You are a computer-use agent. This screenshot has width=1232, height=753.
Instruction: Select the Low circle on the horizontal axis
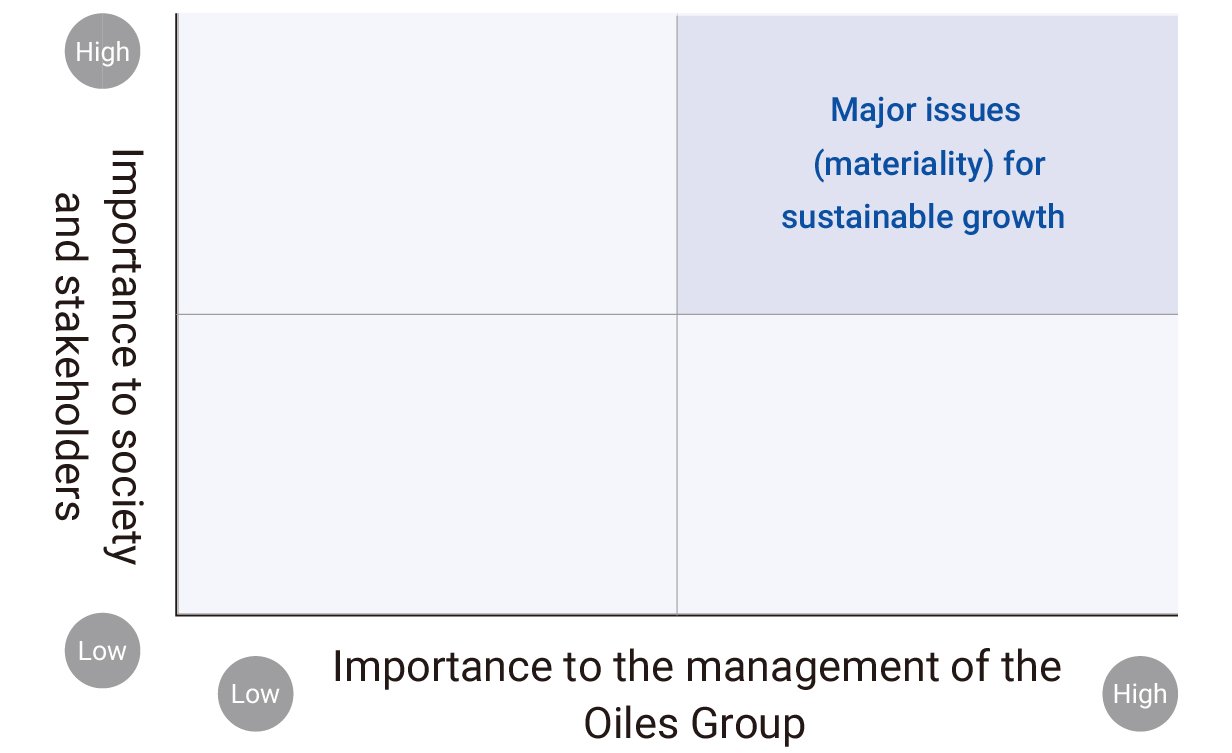pyautogui.click(x=255, y=694)
